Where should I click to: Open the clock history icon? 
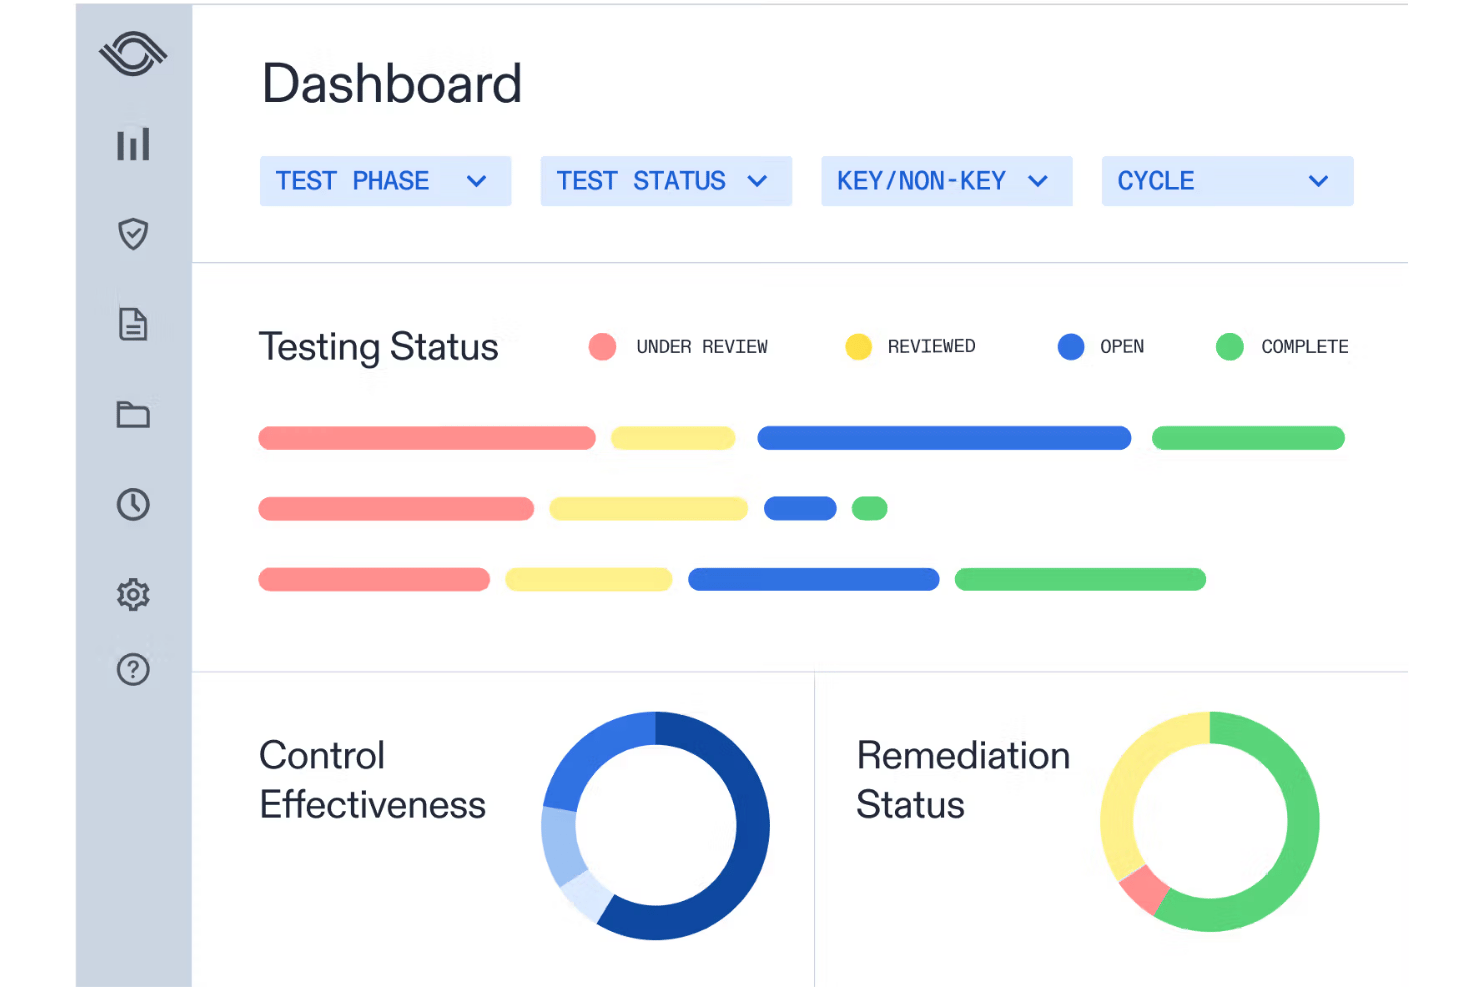pyautogui.click(x=133, y=504)
